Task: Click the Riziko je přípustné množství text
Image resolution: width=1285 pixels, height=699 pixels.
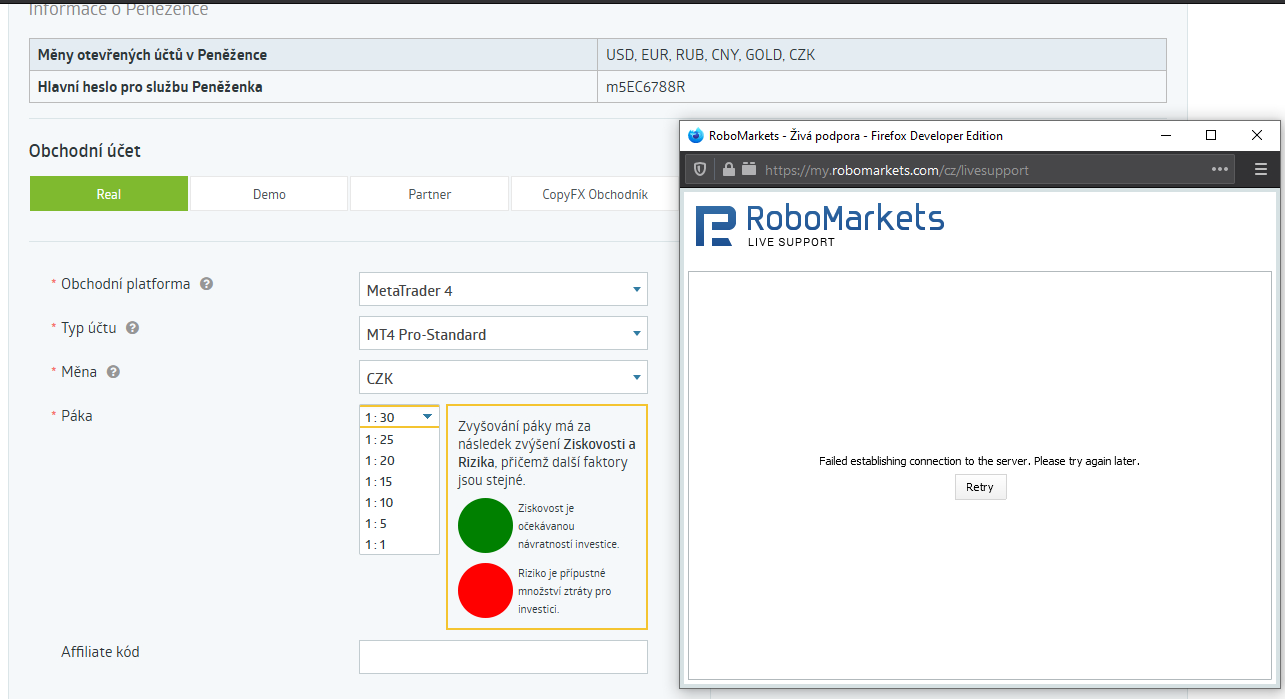Action: click(565, 591)
